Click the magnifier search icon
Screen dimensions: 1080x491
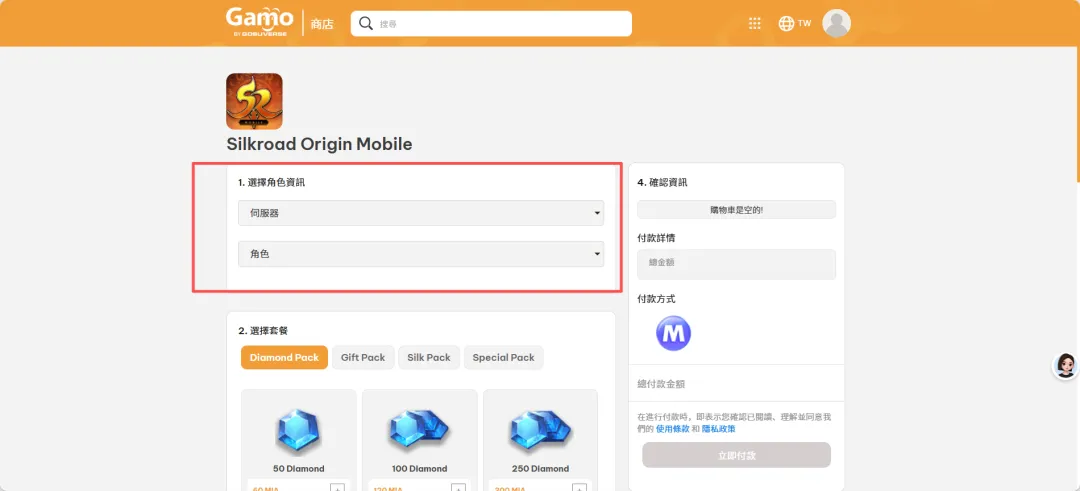[366, 23]
